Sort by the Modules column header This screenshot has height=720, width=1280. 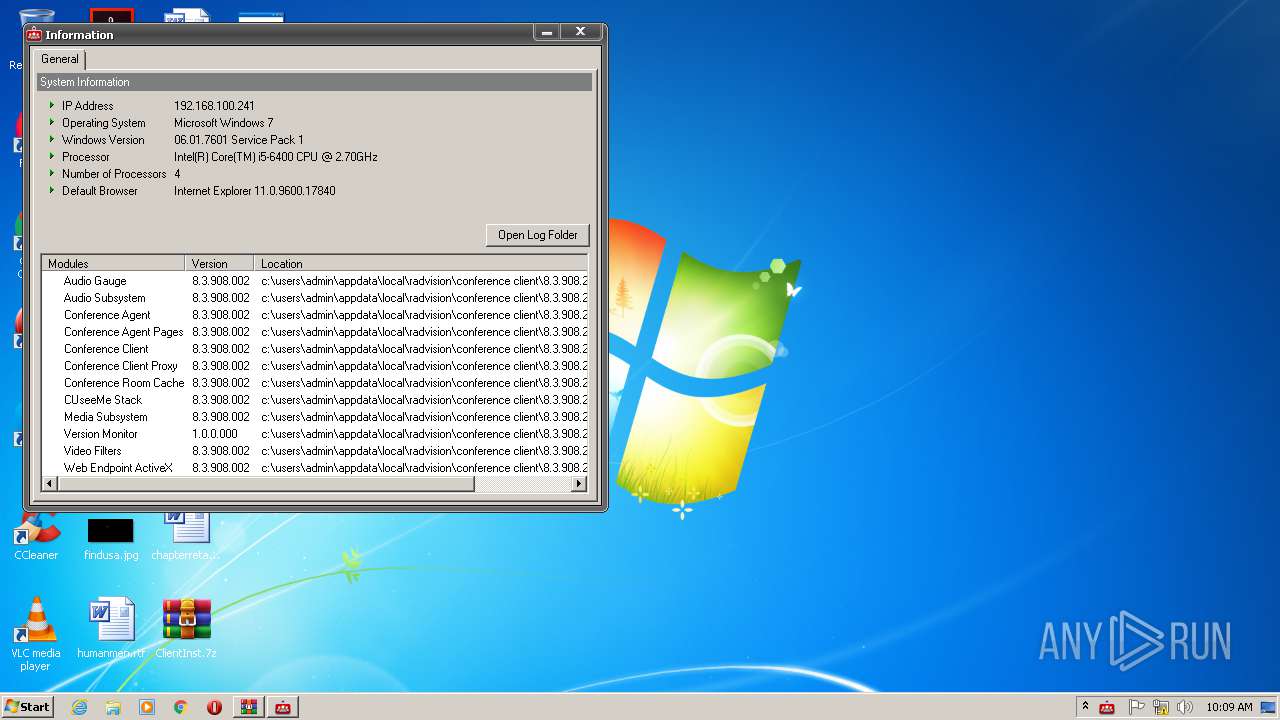pos(113,264)
